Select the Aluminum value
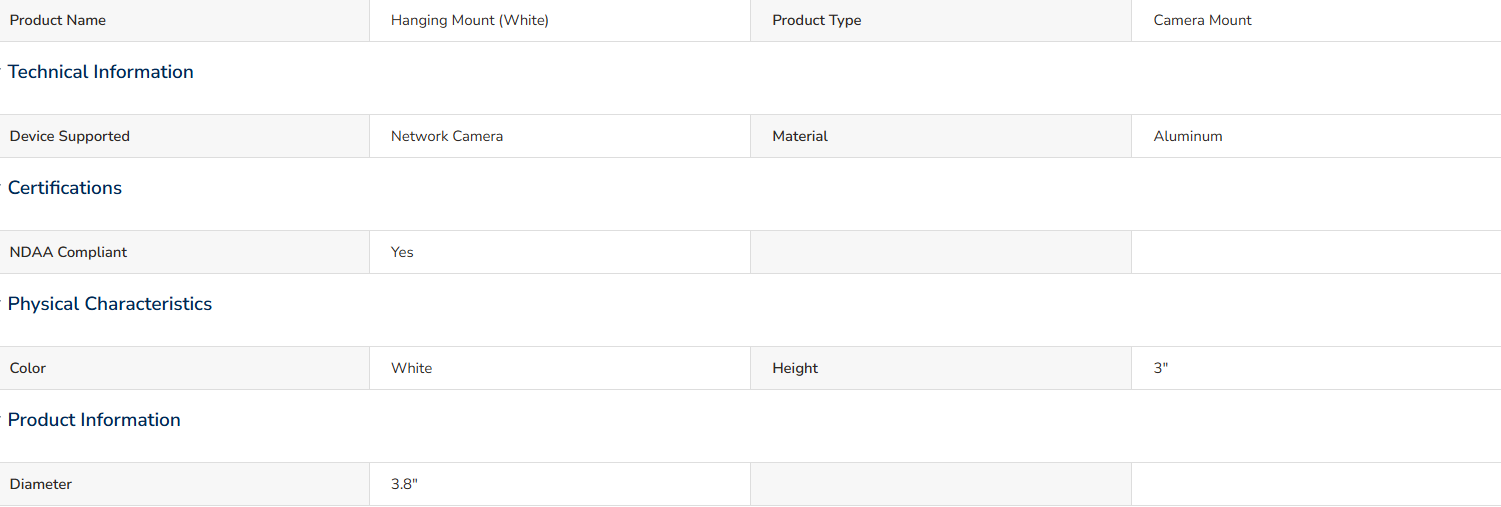The image size is (1501, 507). (x=1188, y=136)
